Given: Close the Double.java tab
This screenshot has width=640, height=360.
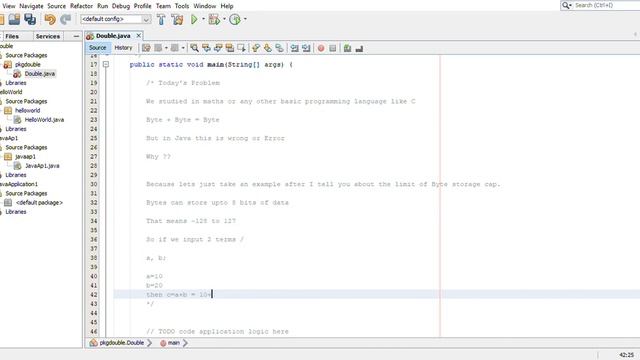Looking at the screenshot, I should [x=139, y=36].
